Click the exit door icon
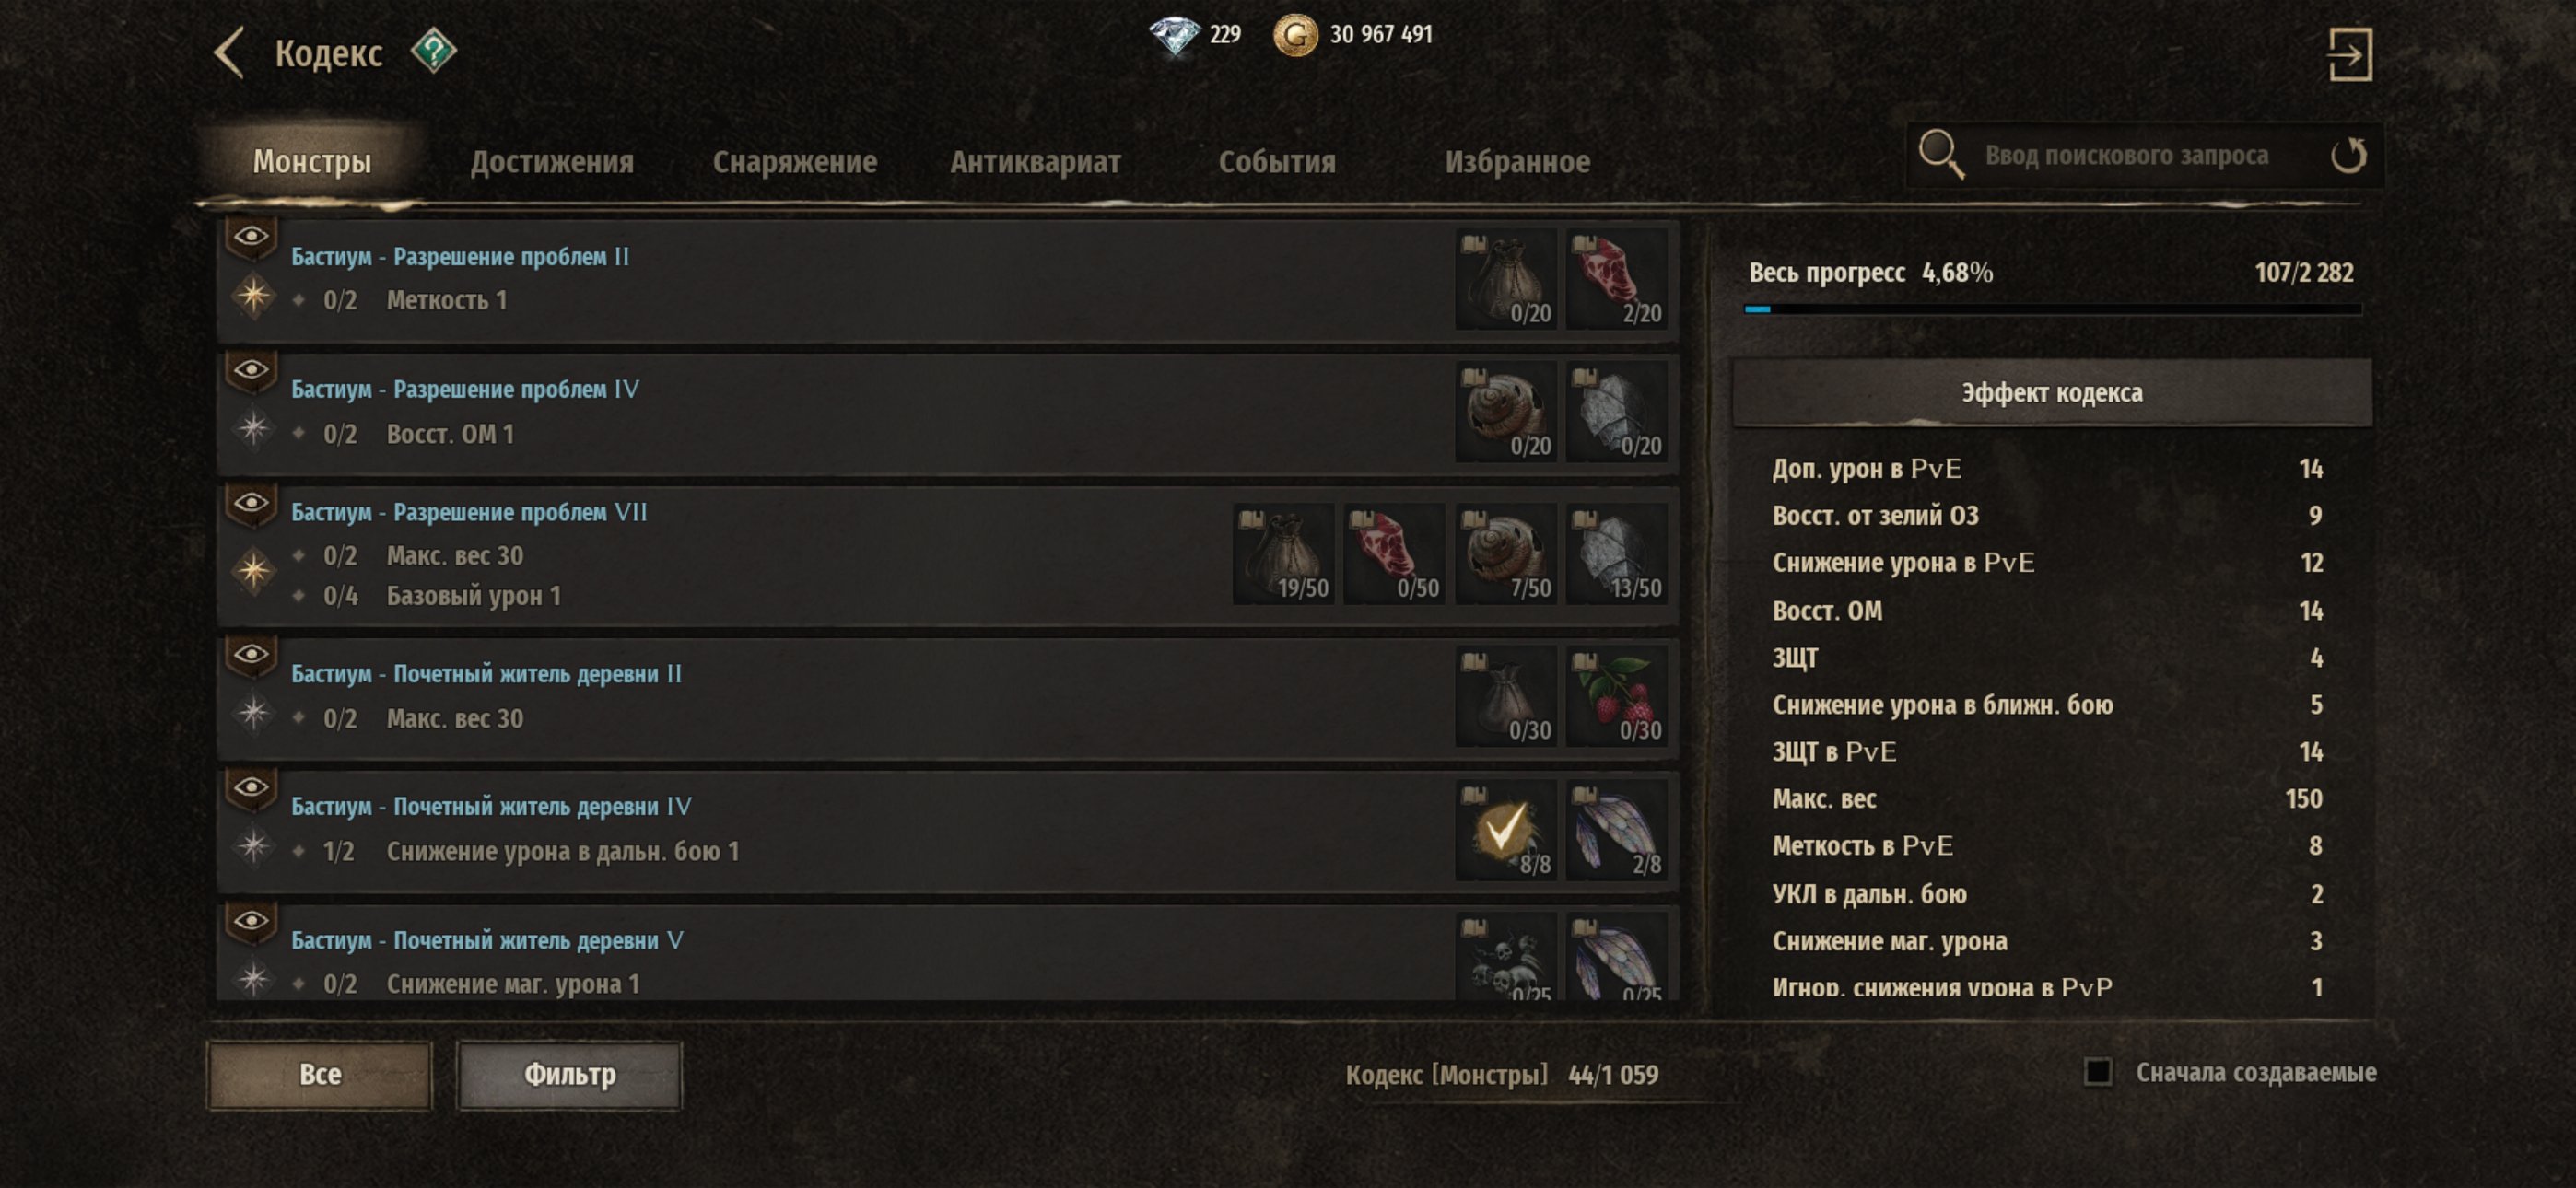Screen dimensions: 2576x1188 pos(2349,54)
